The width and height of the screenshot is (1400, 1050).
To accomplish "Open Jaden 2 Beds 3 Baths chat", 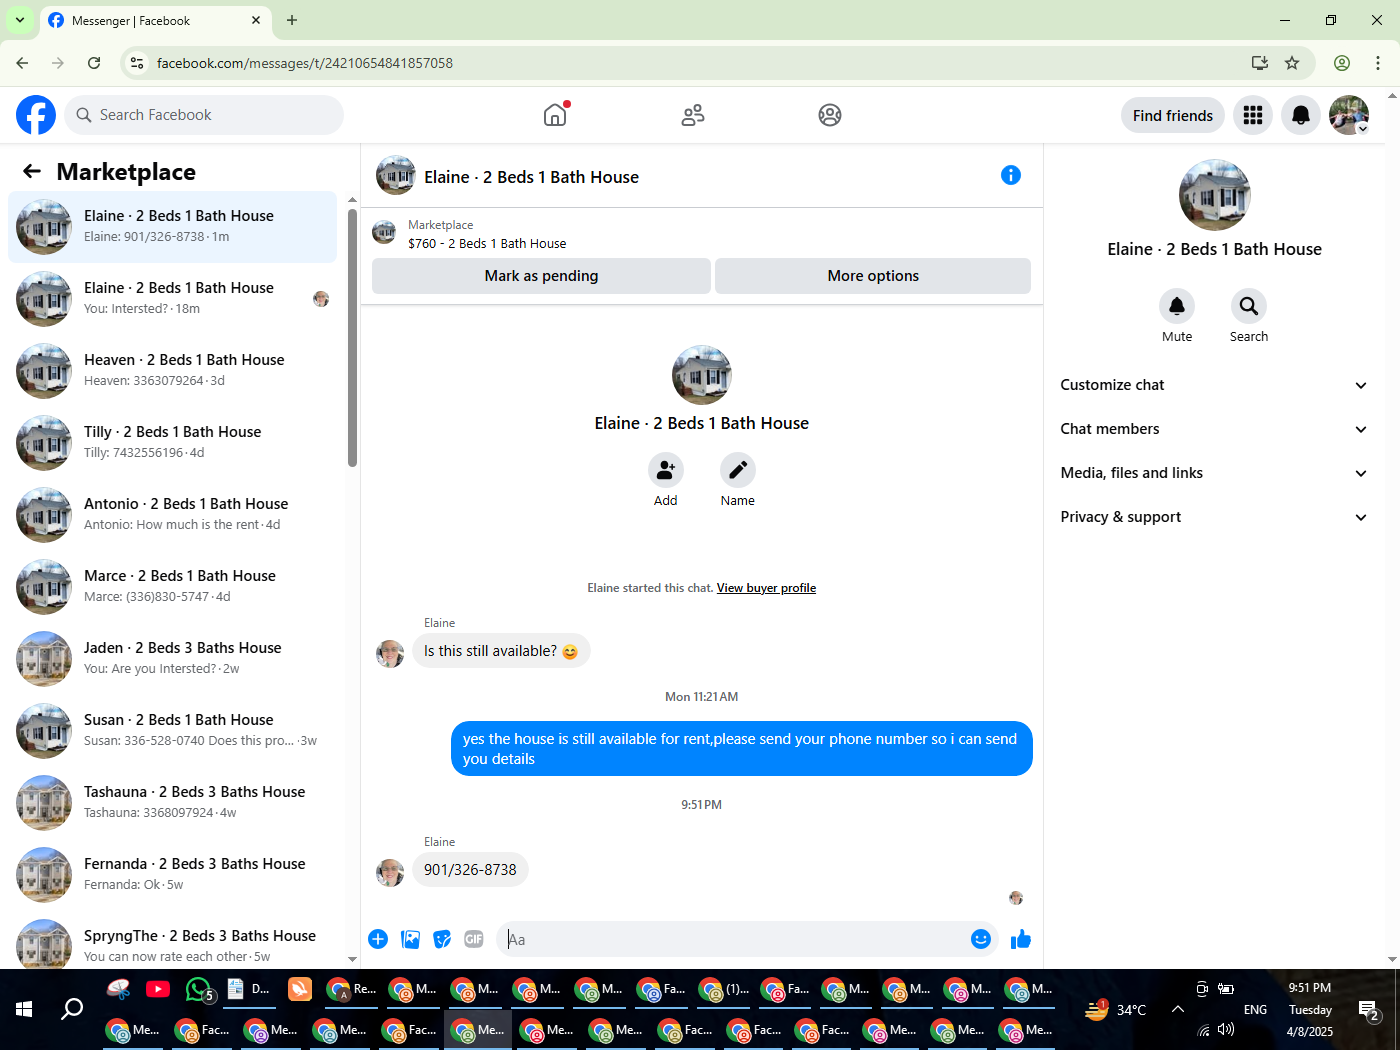I will click(x=173, y=659).
